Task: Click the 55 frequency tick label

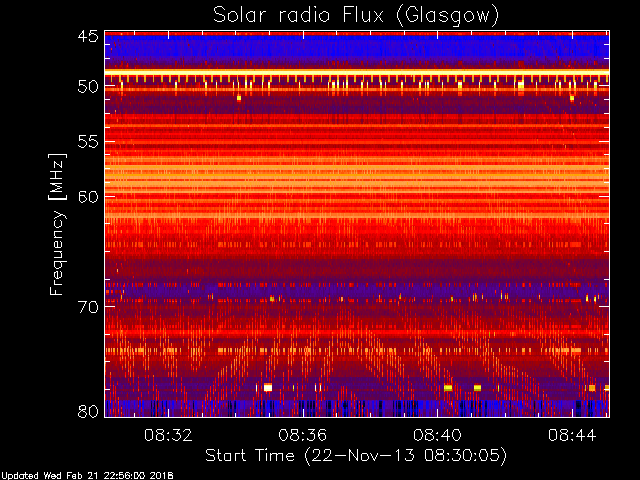Action: tap(89, 142)
